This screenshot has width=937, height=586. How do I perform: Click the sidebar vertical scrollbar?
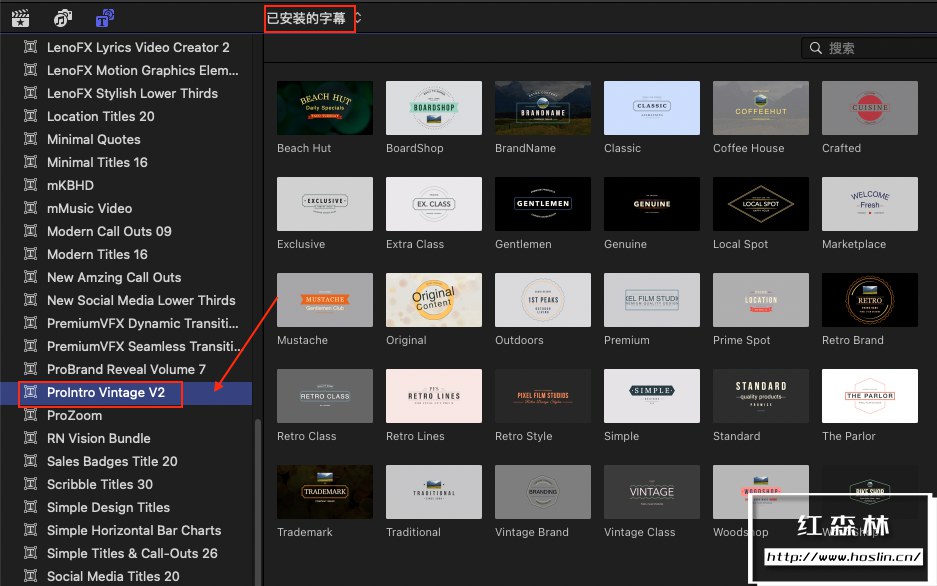258,502
